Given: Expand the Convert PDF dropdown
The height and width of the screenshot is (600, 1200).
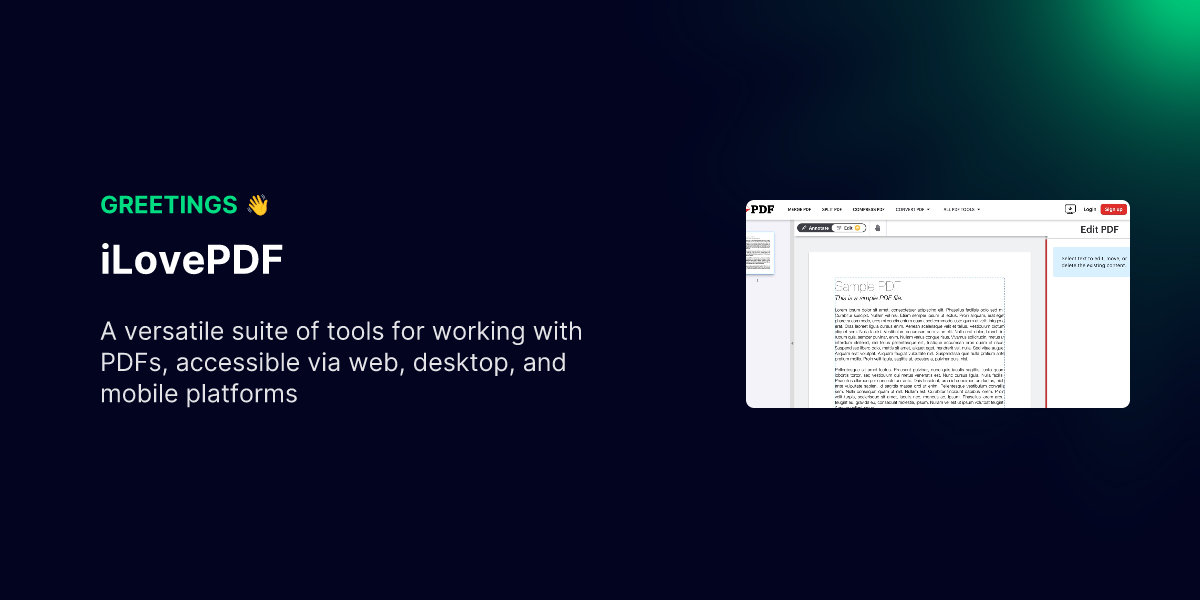Looking at the screenshot, I should [912, 209].
